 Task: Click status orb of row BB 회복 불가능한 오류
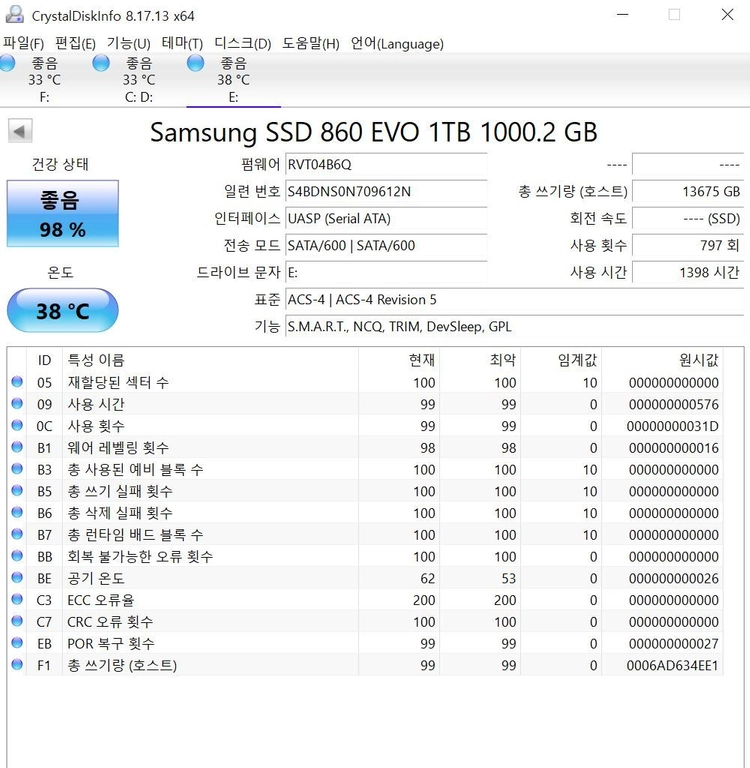pyautogui.click(x=17, y=555)
